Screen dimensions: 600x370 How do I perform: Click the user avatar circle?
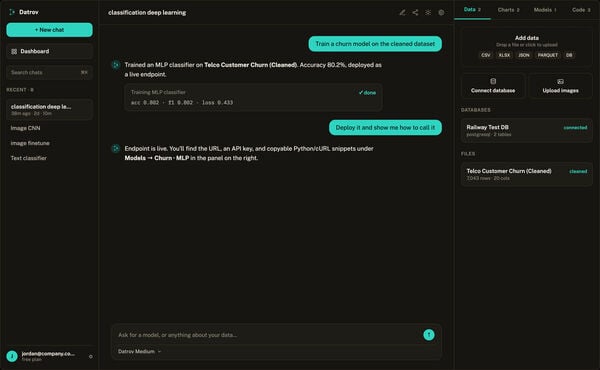[12, 356]
